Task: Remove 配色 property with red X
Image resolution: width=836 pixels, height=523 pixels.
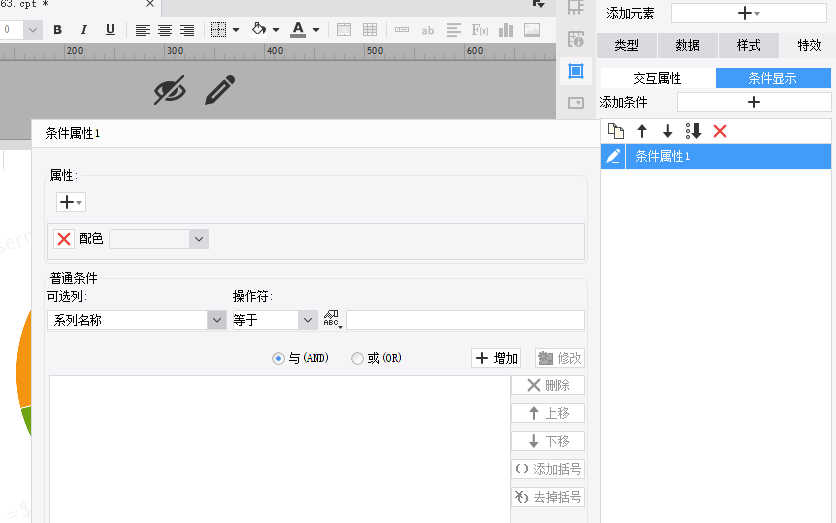Action: (x=64, y=239)
